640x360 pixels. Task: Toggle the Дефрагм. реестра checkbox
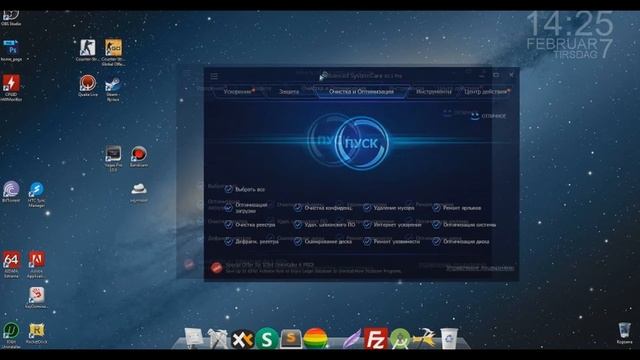[229, 241]
